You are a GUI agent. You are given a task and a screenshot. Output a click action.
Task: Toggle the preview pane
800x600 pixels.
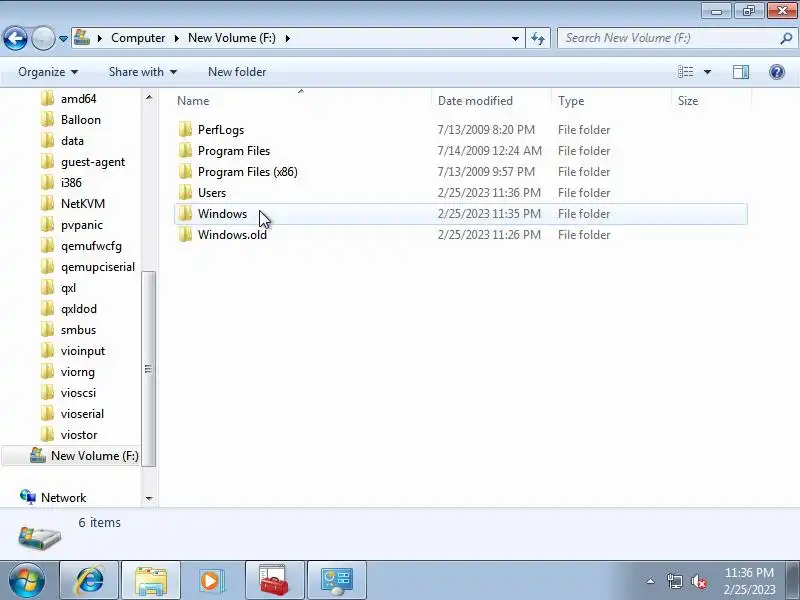tap(741, 72)
